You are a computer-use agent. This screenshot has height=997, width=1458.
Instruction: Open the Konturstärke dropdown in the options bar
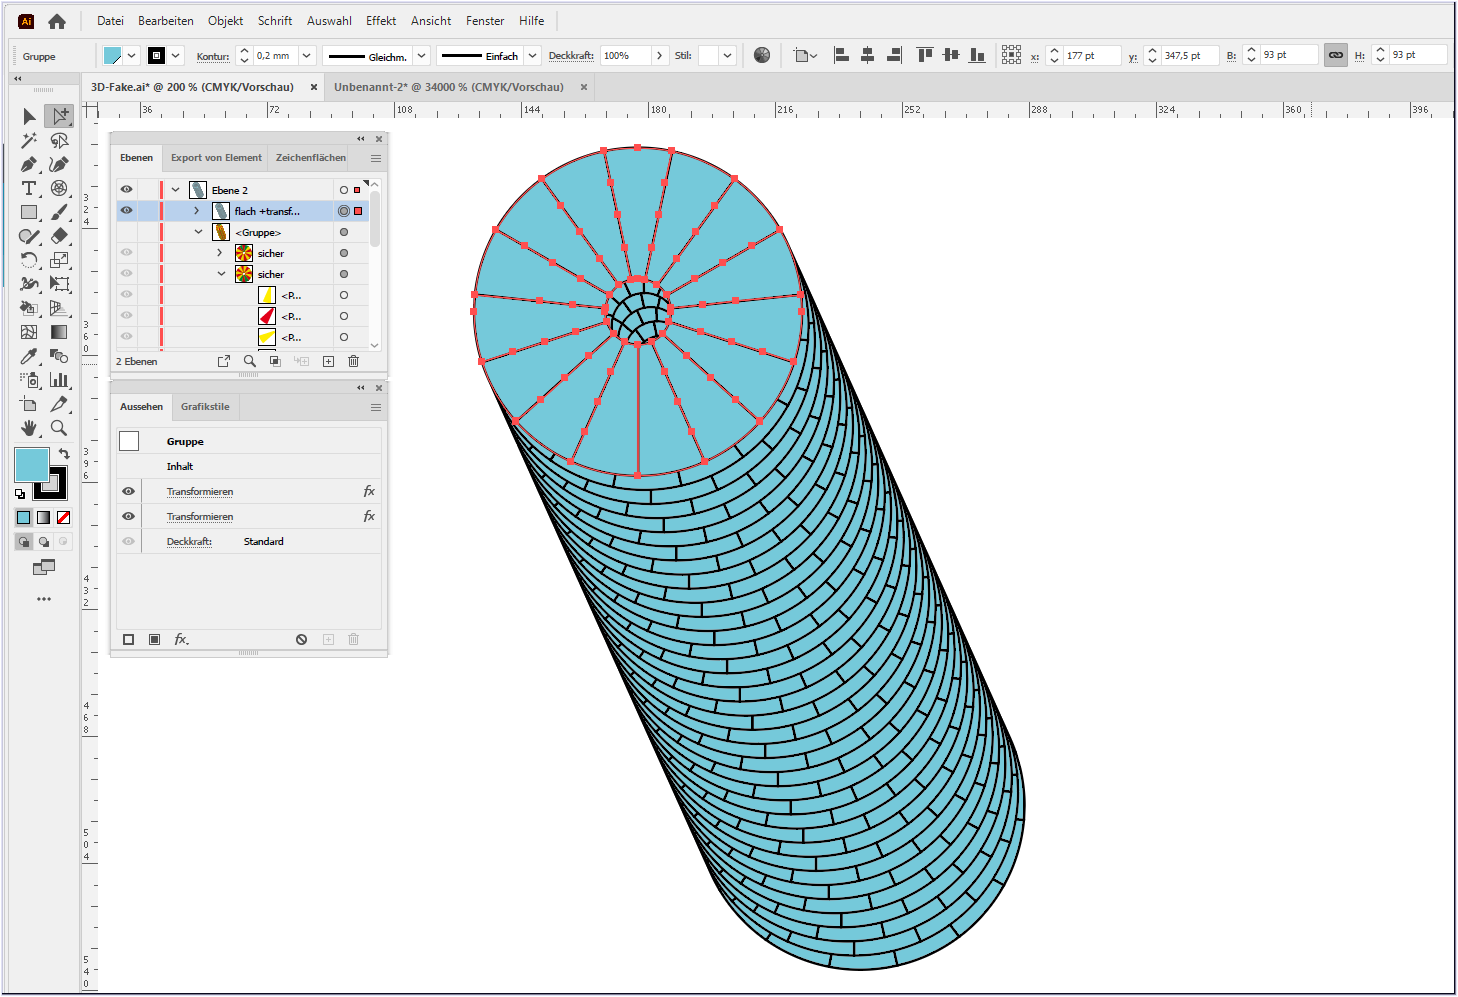305,56
